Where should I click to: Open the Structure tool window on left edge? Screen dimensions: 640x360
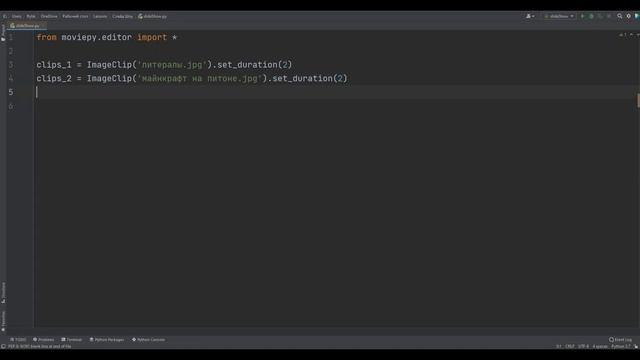(3, 292)
